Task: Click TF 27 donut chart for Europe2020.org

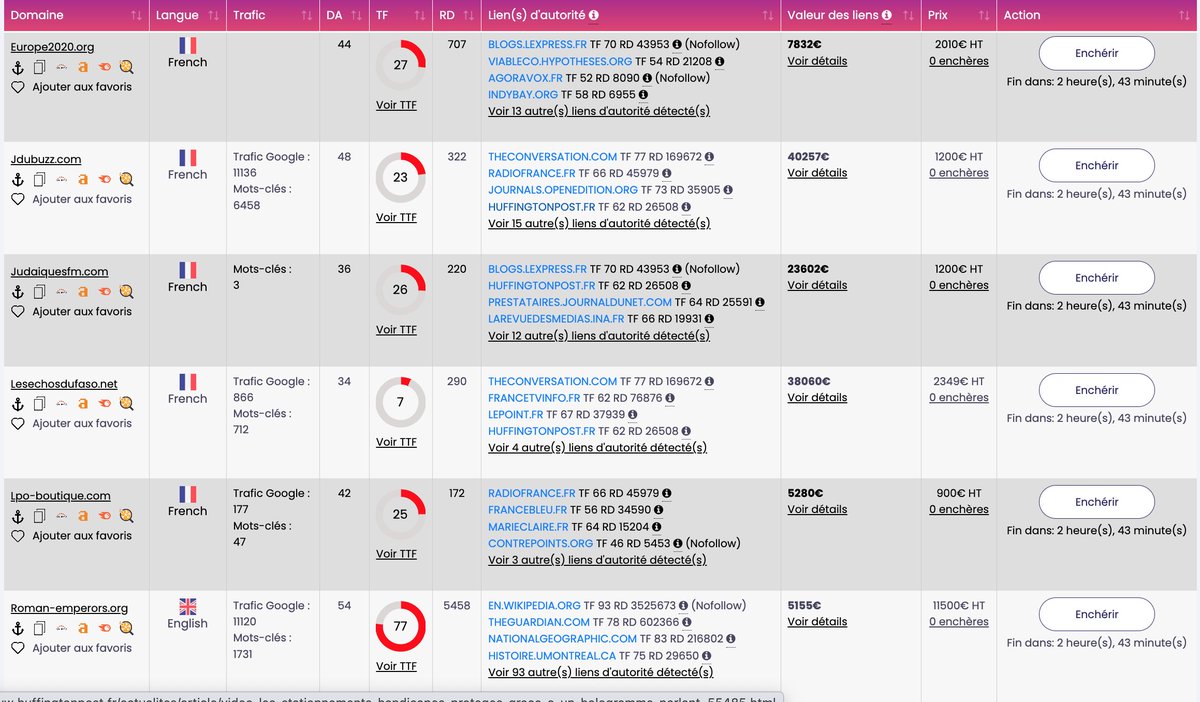Action: click(x=400, y=65)
